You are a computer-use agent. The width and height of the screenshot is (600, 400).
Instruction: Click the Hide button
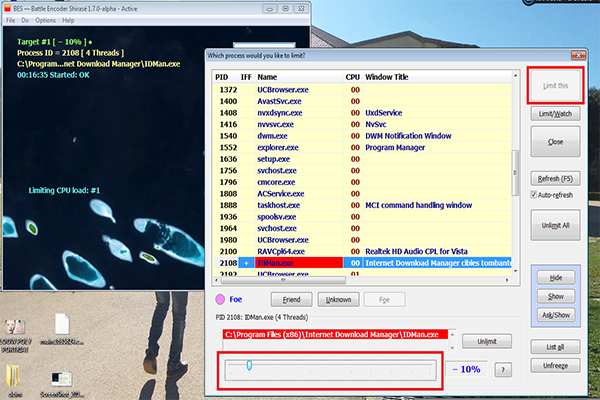tap(556, 278)
